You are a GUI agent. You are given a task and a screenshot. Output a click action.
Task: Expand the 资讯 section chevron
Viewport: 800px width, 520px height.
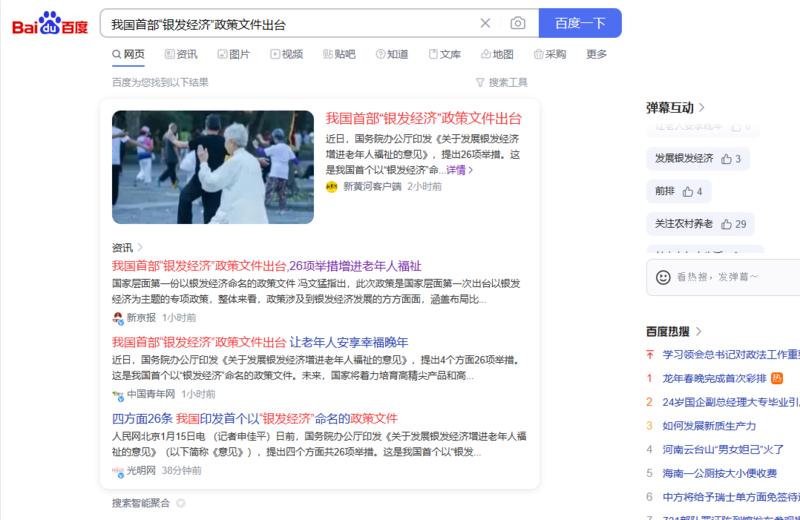[140, 247]
